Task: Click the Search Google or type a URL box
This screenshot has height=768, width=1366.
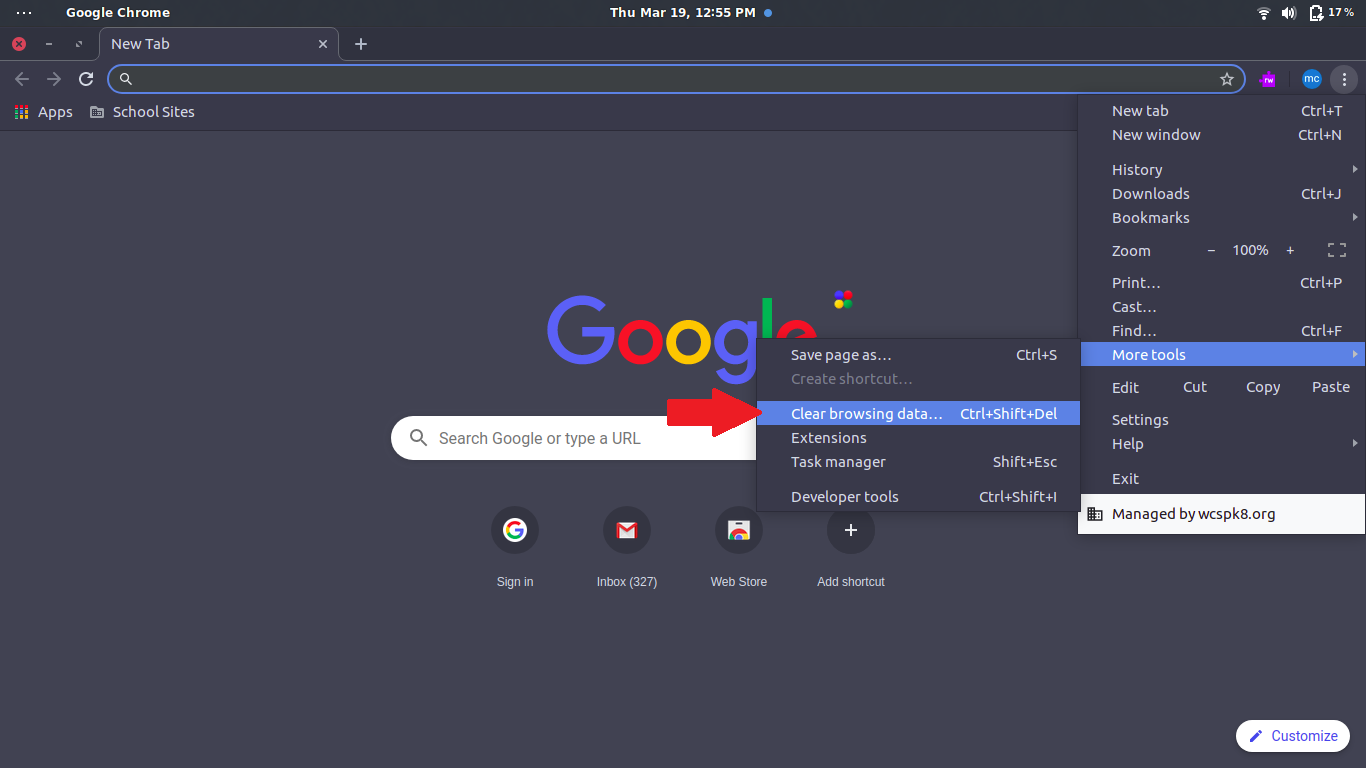Action: tap(575, 438)
